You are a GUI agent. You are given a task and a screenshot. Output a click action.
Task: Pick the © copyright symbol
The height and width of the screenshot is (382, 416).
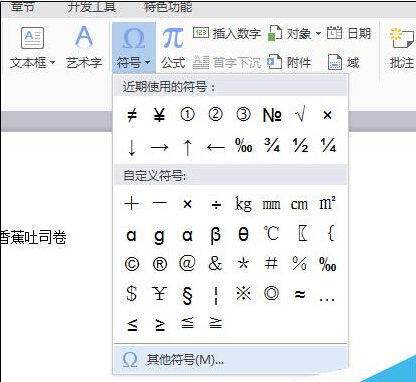(132, 265)
